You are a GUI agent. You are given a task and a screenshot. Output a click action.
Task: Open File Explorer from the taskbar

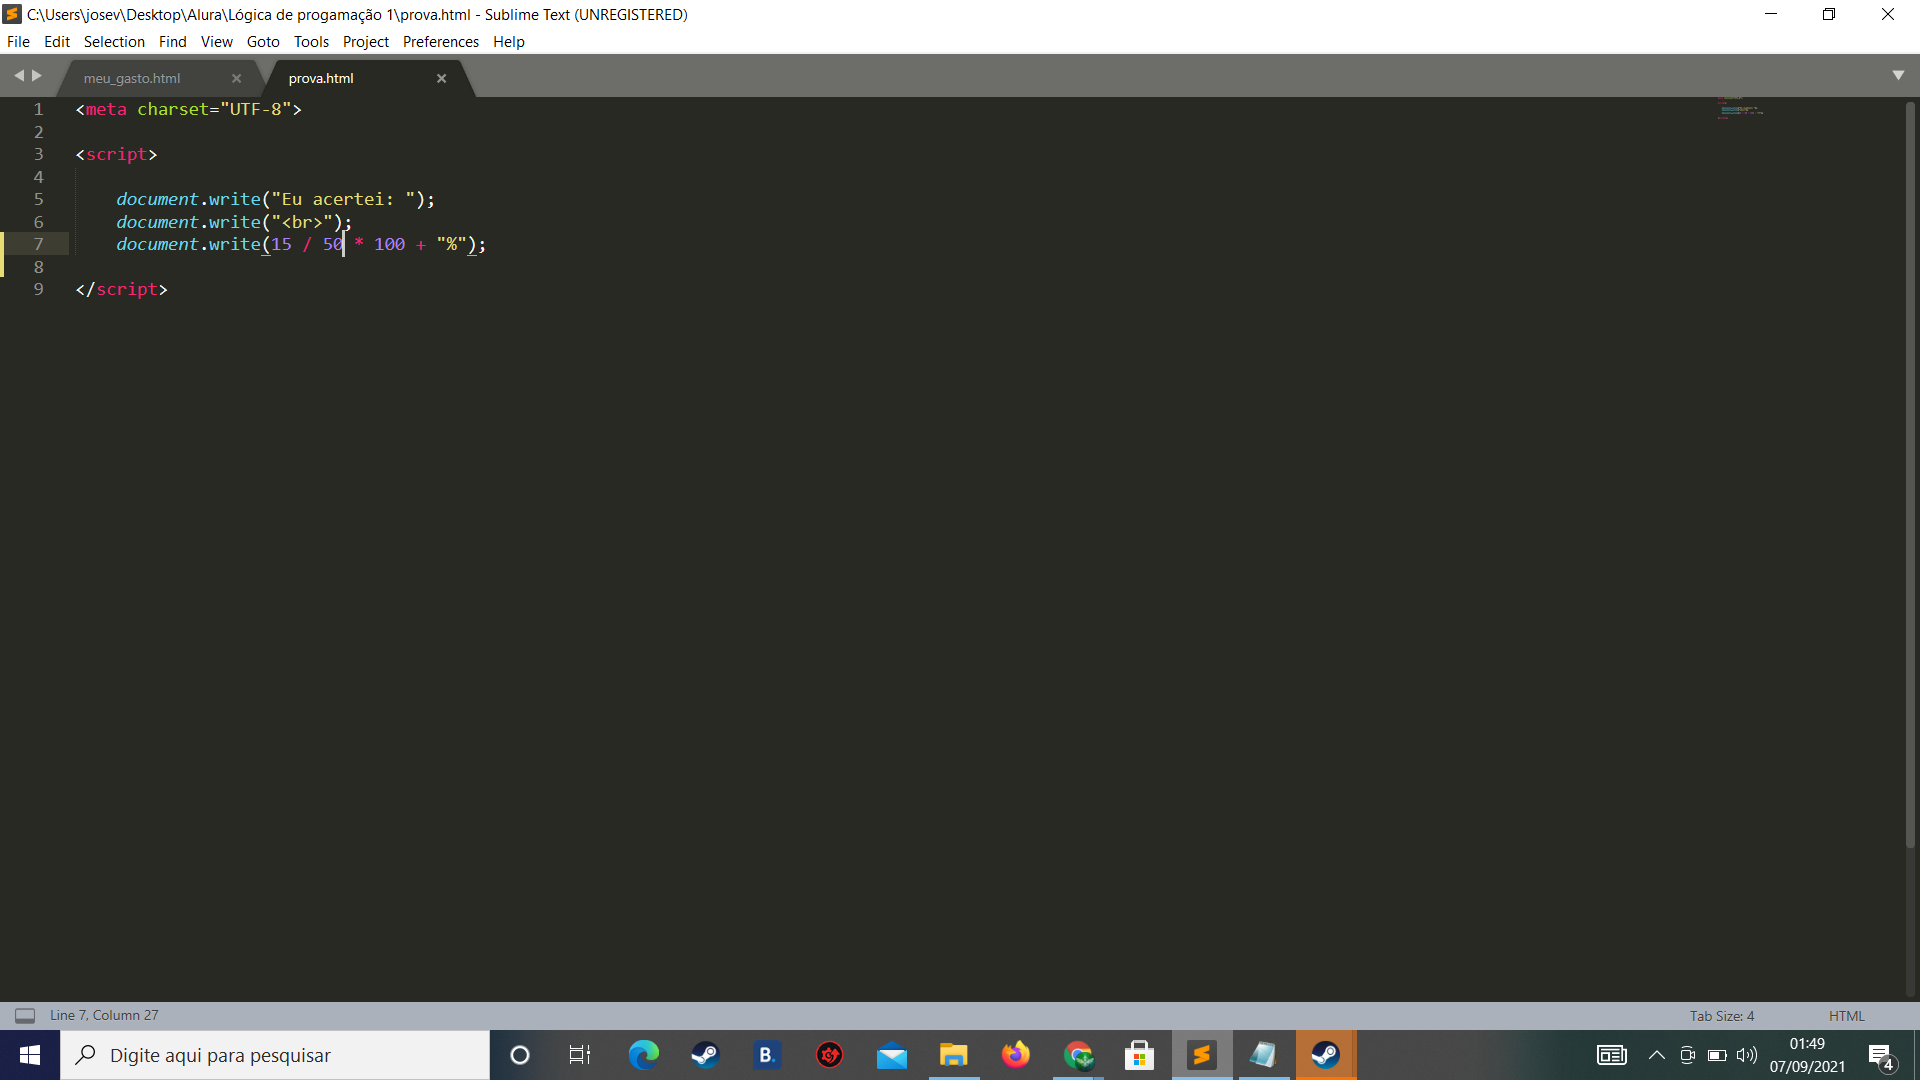click(x=953, y=1055)
